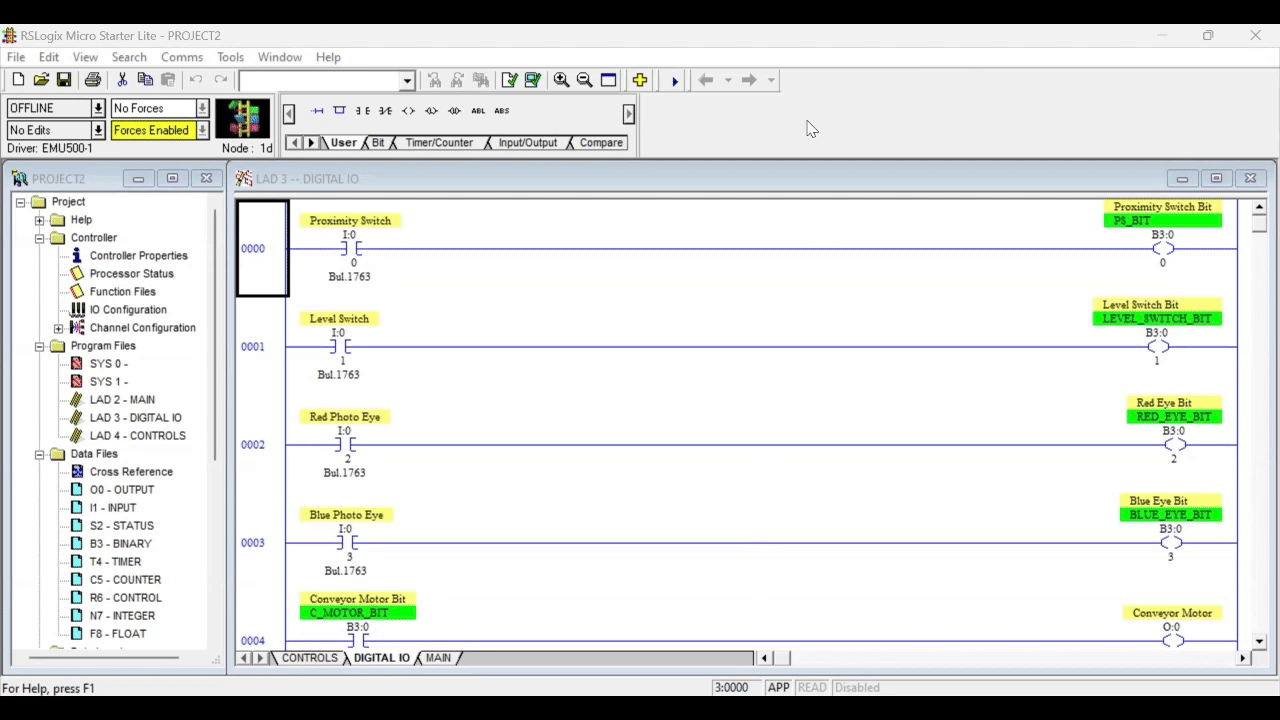This screenshot has width=1280, height=720.
Task: Click the Verify Project toolbar icon
Action: coord(533,80)
